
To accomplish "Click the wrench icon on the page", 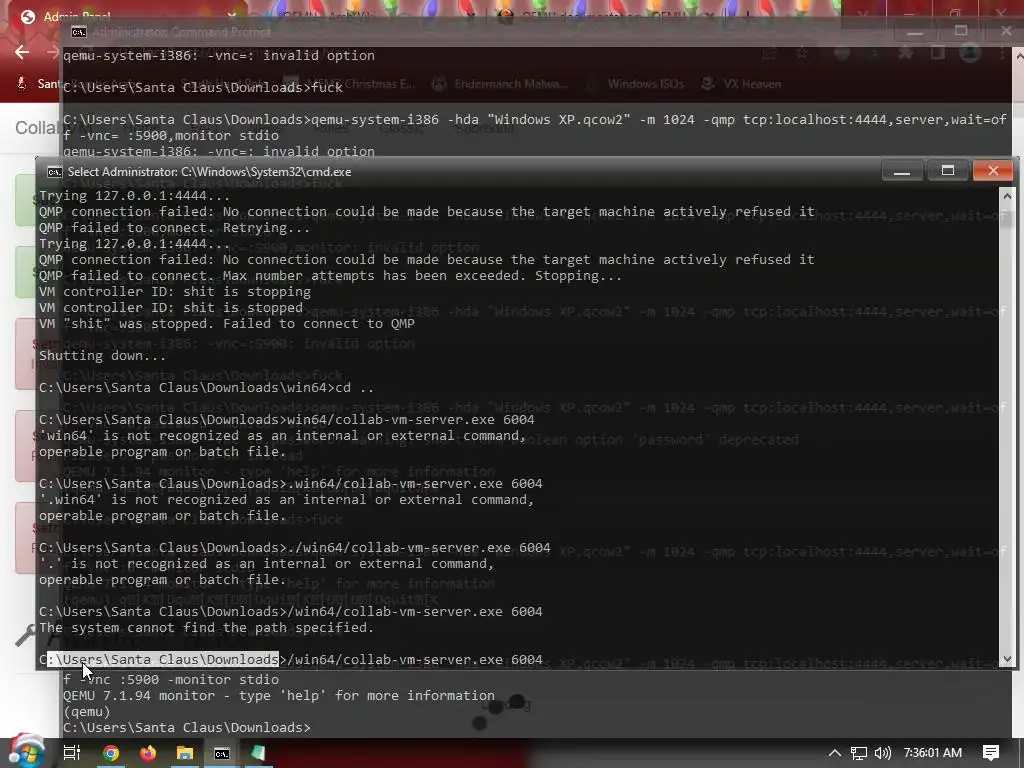I will point(25,635).
